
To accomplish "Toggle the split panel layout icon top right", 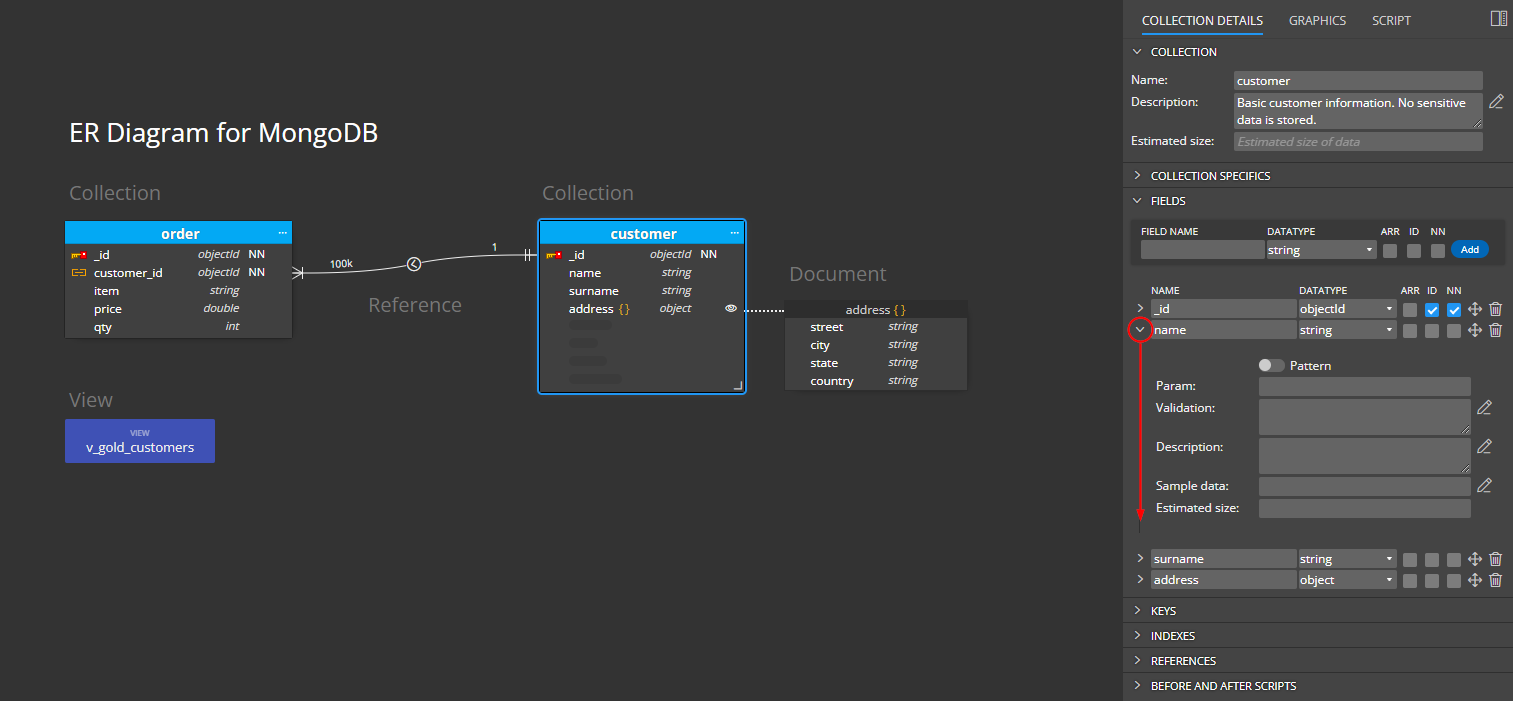I will point(1498,18).
